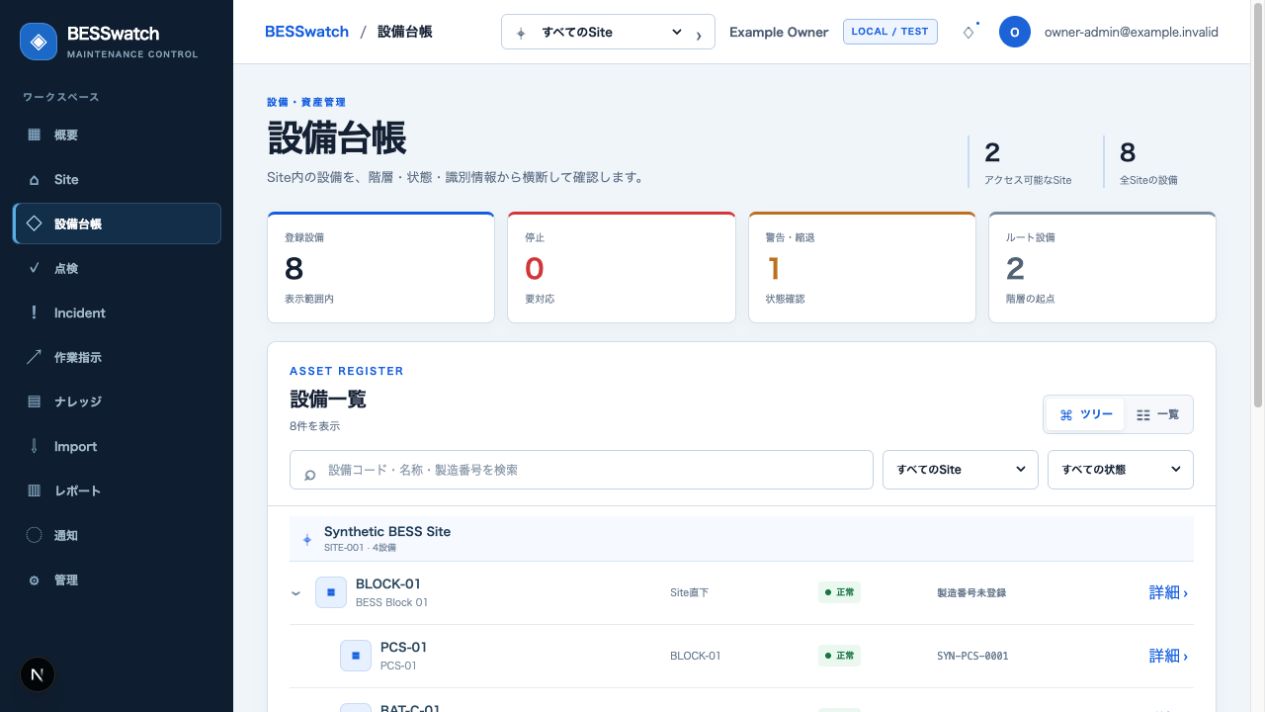Click the 正常 status badge for PCS-01
The width and height of the screenshot is (1265, 712).
[839, 656]
